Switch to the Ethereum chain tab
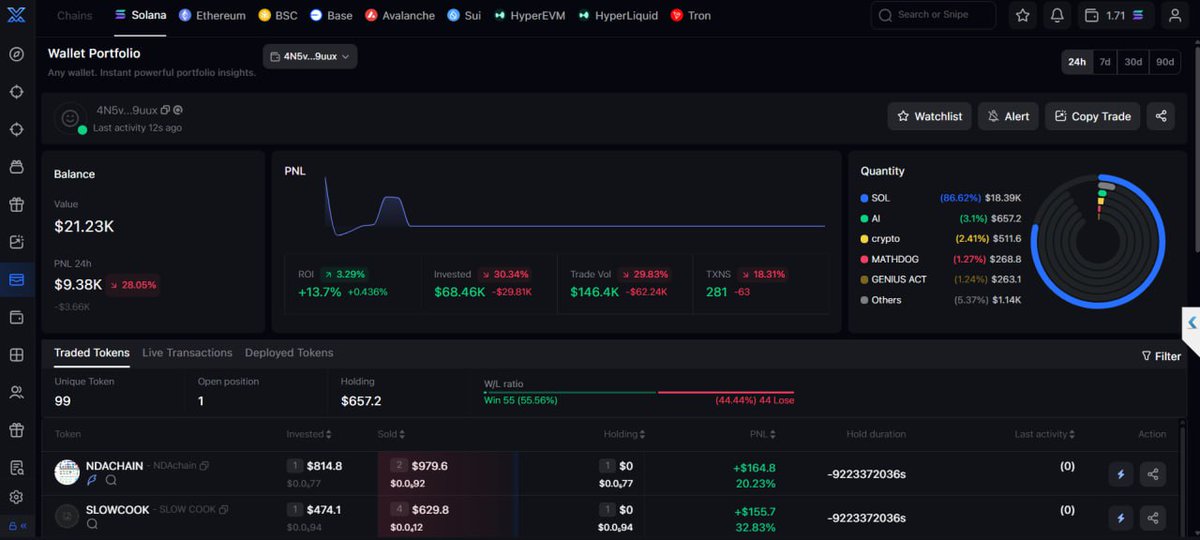Viewport: 1200px width, 540px height. pyautogui.click(x=212, y=15)
